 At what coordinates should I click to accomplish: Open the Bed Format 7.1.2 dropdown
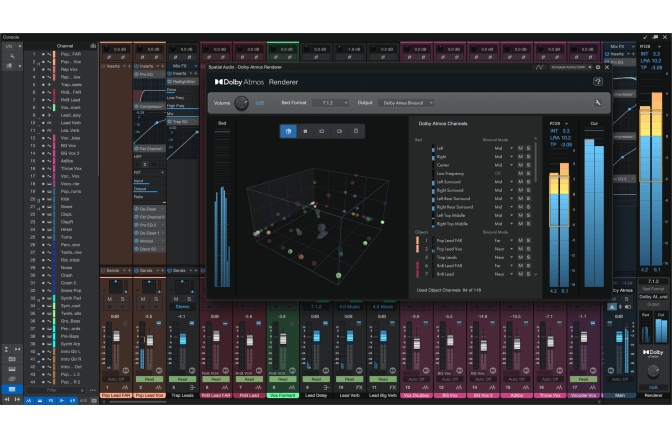(x=330, y=103)
